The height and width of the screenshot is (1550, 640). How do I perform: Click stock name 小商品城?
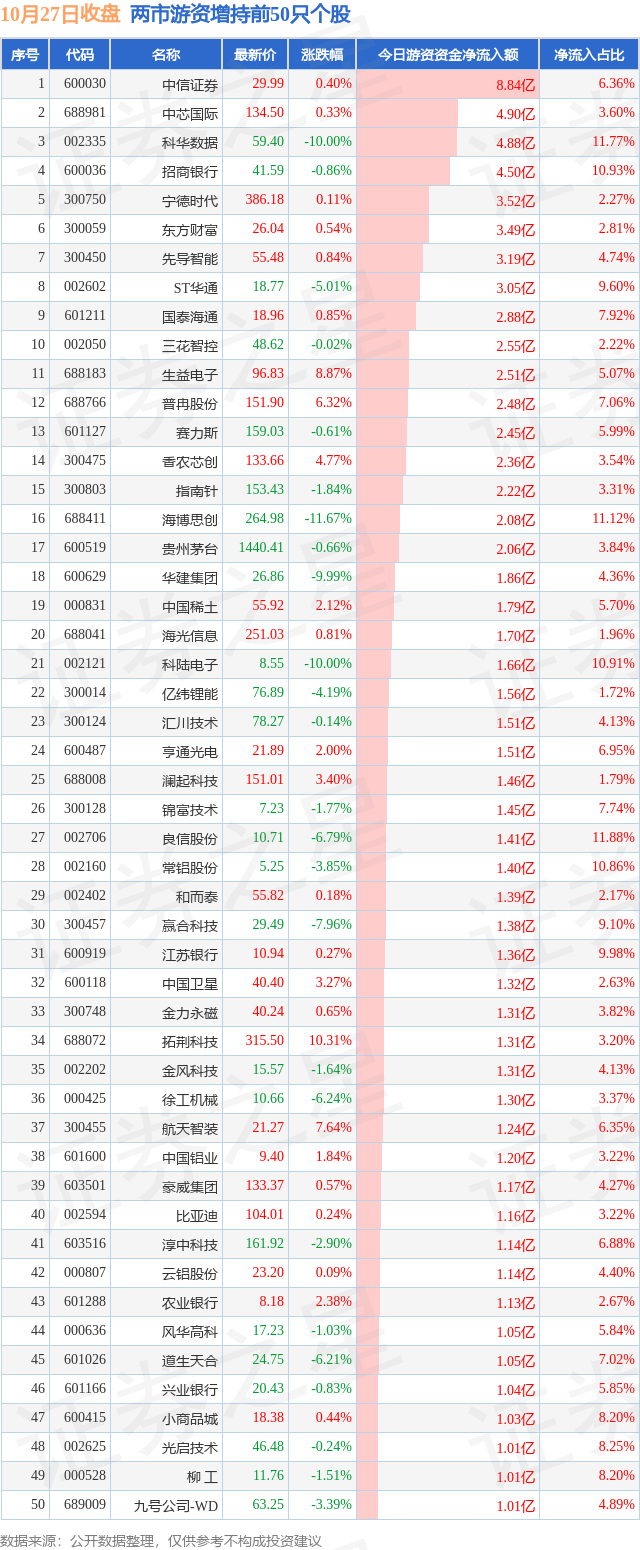190,1418
